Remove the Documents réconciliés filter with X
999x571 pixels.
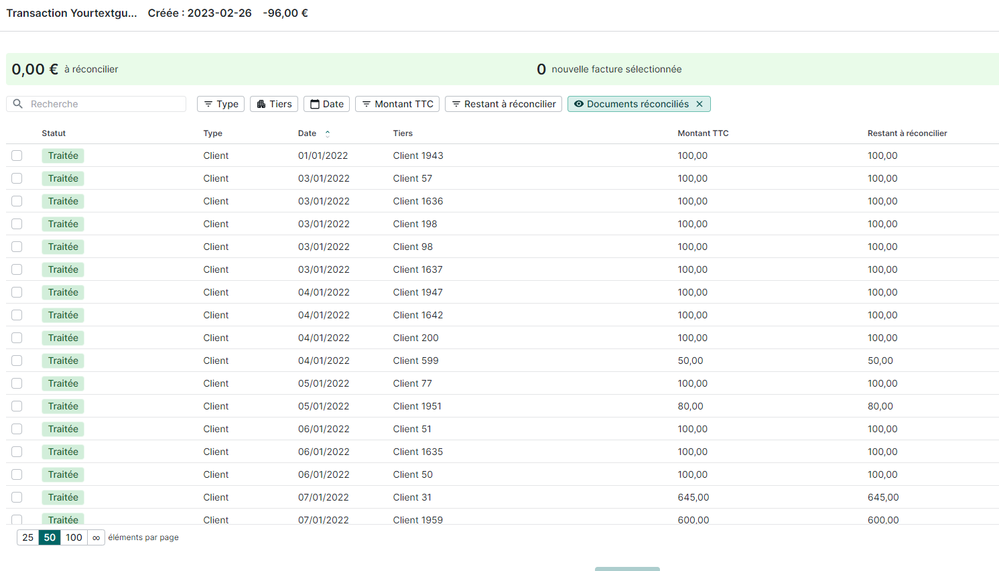coord(699,104)
